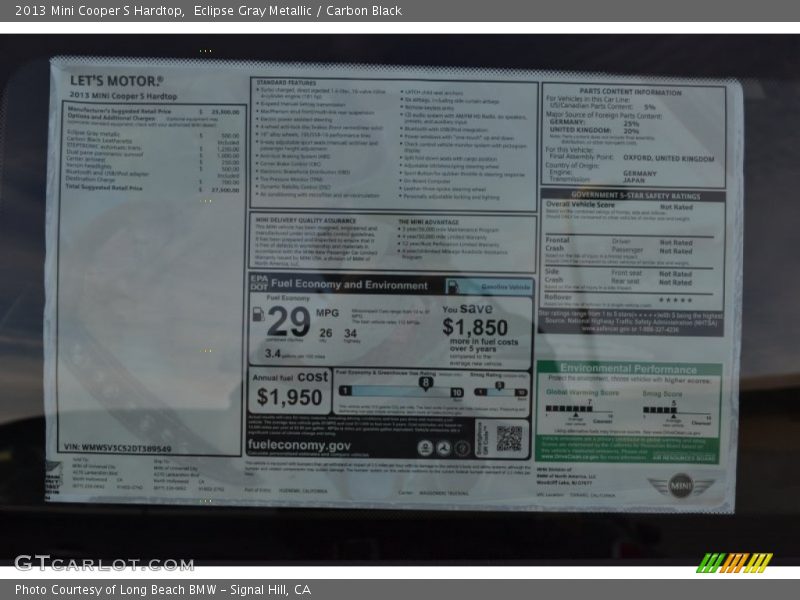Click the 'Eclipse Gray Metallic / Carbon Black' caption
Viewport: 800px width, 600px height.
[x=298, y=11]
